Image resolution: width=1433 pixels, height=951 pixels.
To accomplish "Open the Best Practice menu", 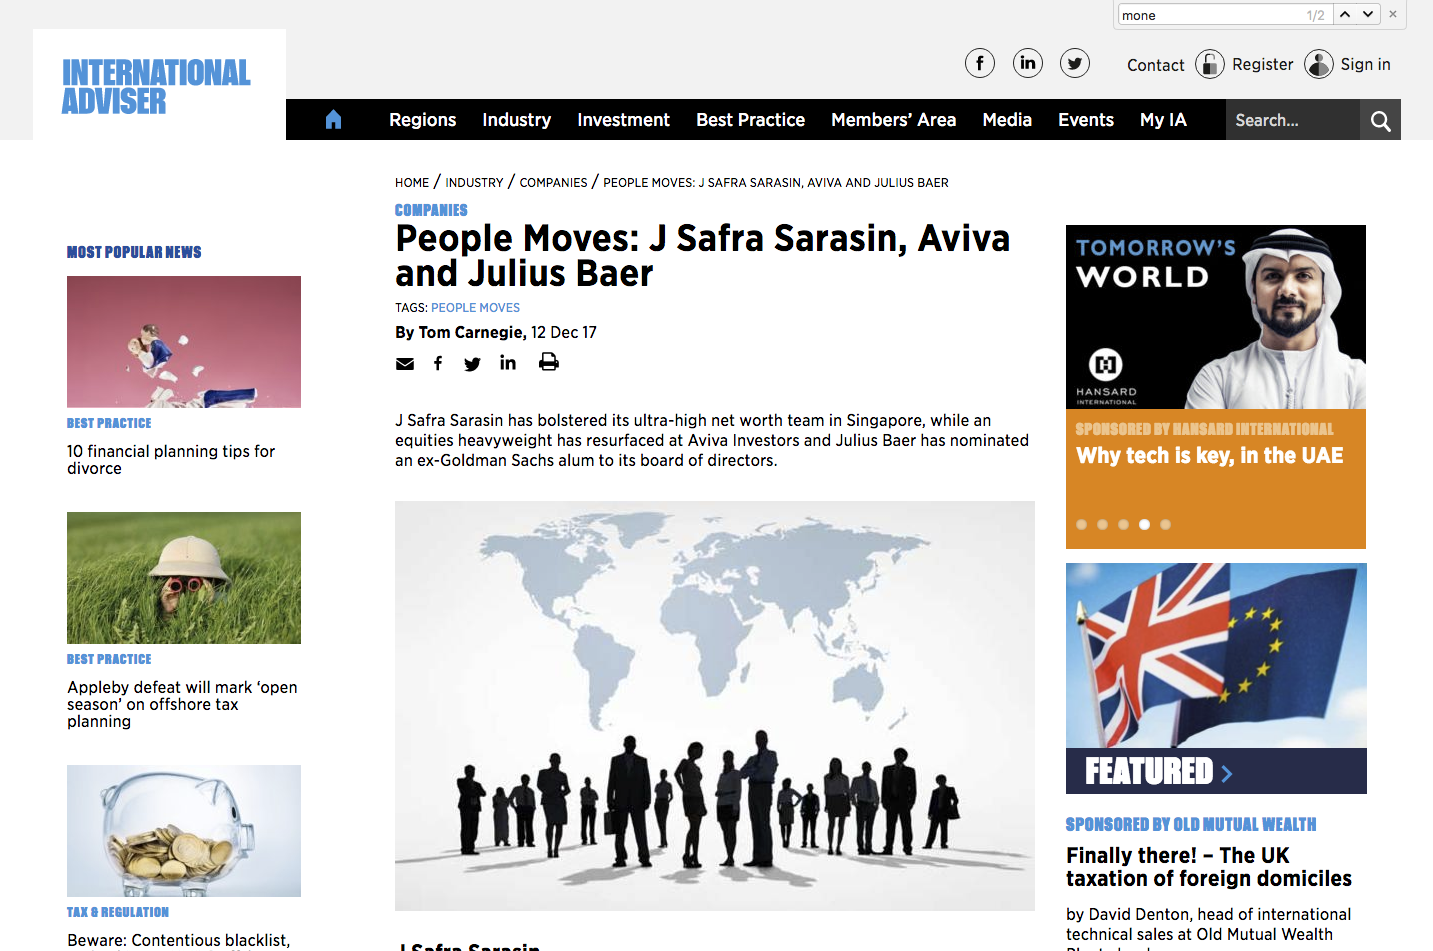I will 750,120.
